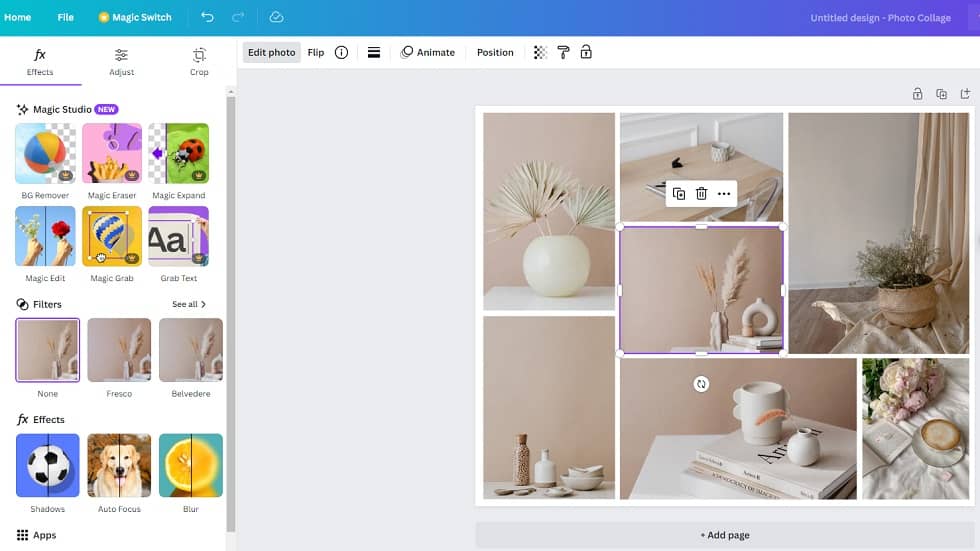
Task: Click the Add page button
Action: pyautogui.click(x=725, y=535)
